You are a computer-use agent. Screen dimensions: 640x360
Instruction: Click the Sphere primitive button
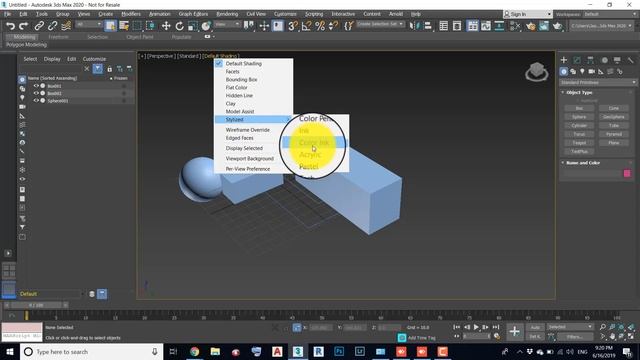[579, 117]
